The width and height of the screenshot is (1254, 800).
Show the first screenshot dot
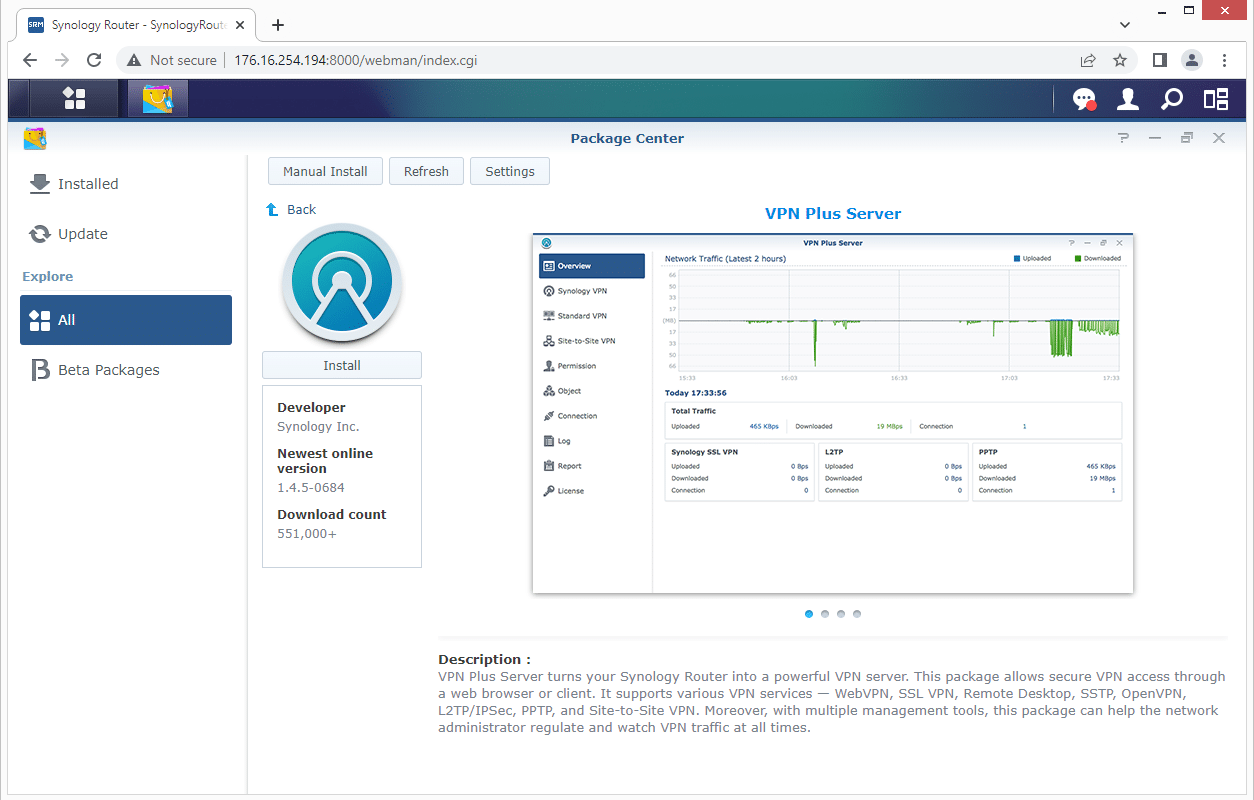coord(809,614)
